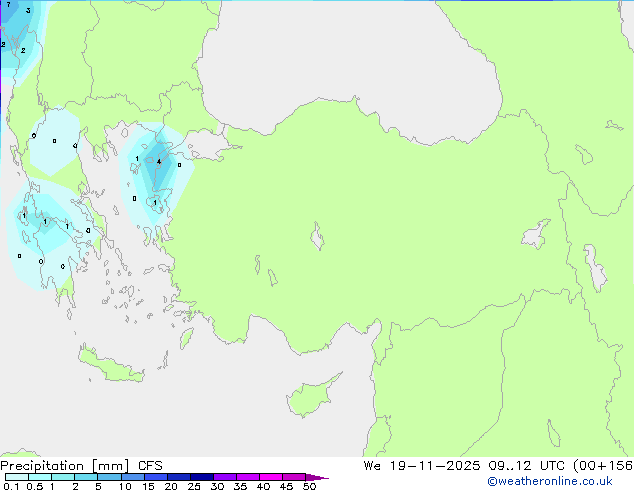Screen dimensions: 634x490
Task: Click the 45–50 mm legend color swatch
Action: (294, 477)
